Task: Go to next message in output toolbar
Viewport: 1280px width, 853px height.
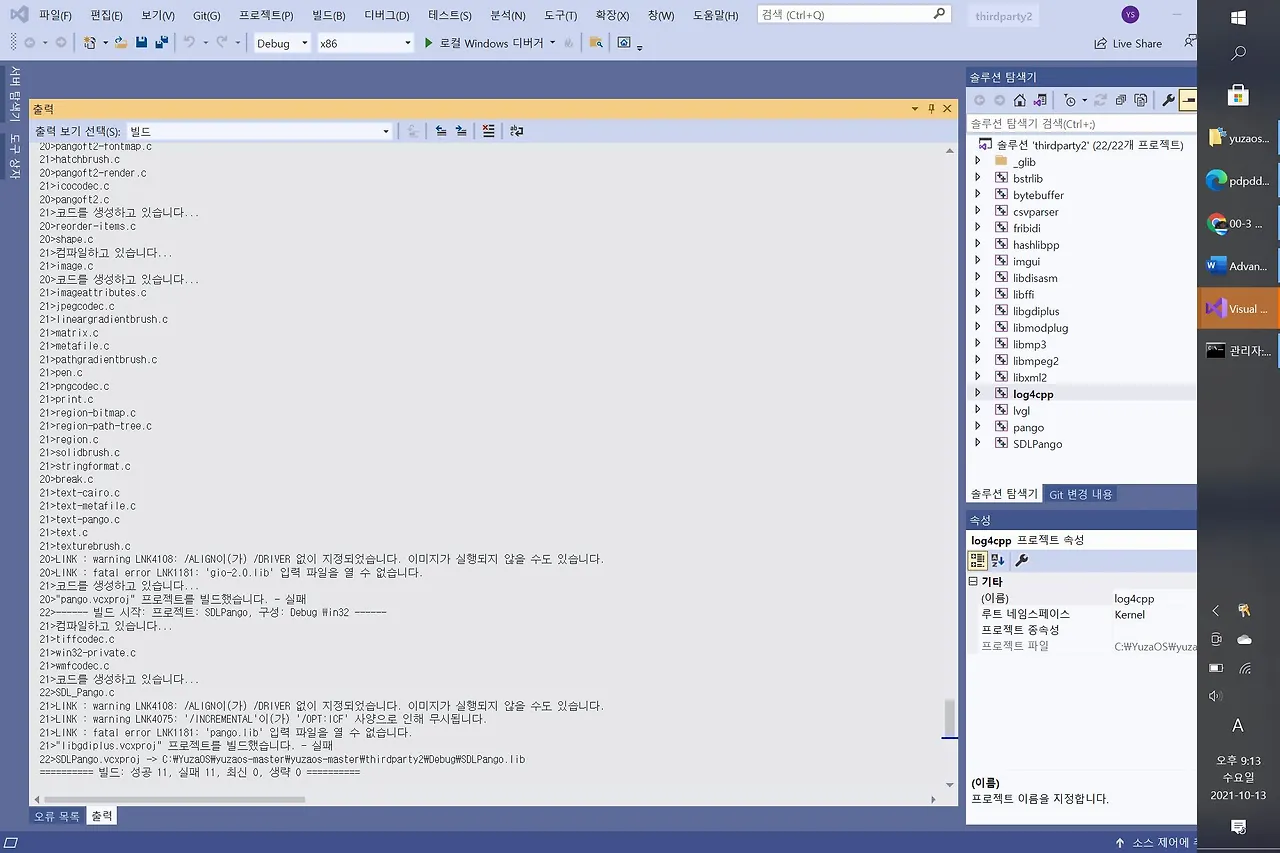Action: (461, 131)
